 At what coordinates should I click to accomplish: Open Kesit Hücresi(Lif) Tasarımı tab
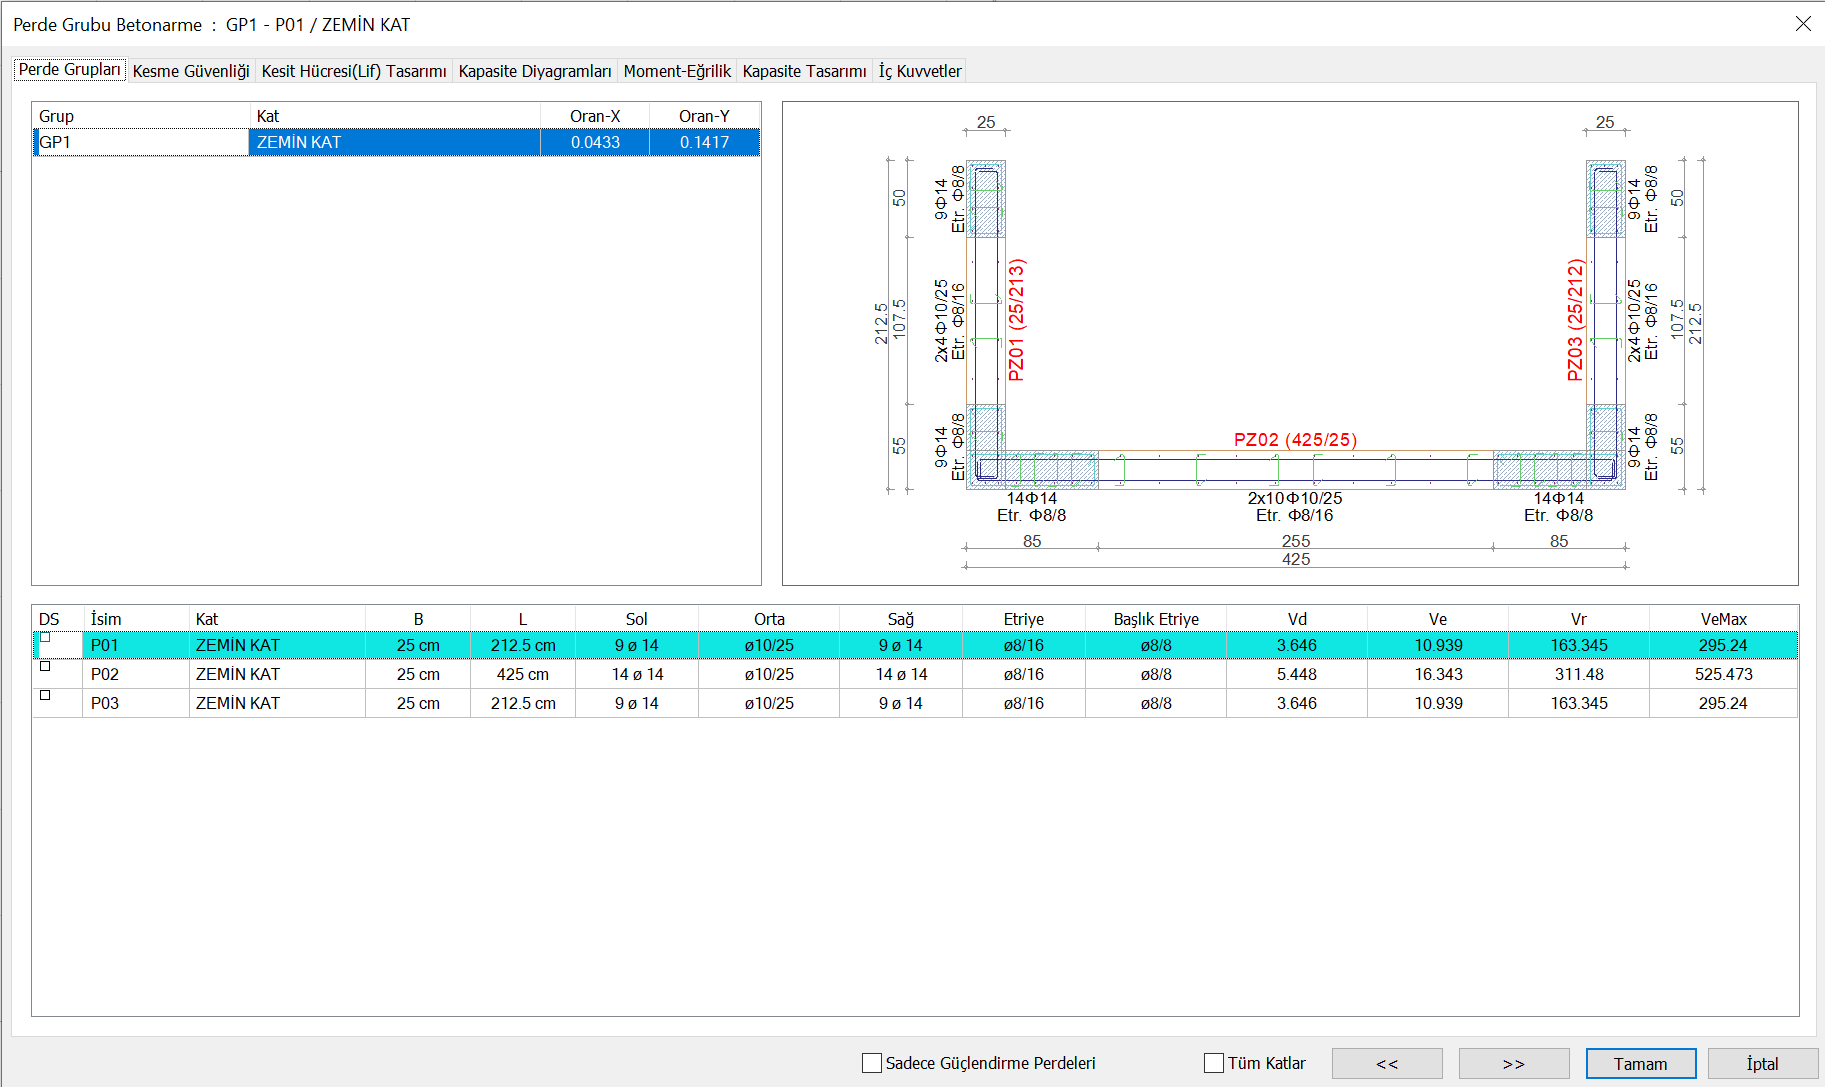tap(353, 71)
